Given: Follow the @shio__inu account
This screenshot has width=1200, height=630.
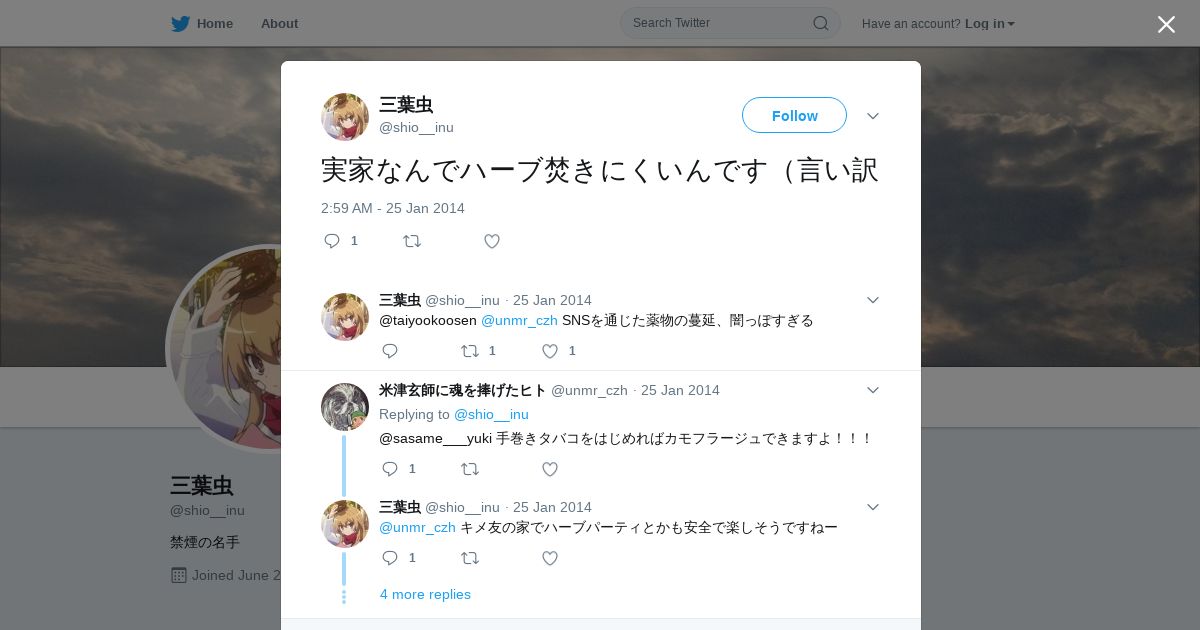Looking at the screenshot, I should tap(794, 115).
